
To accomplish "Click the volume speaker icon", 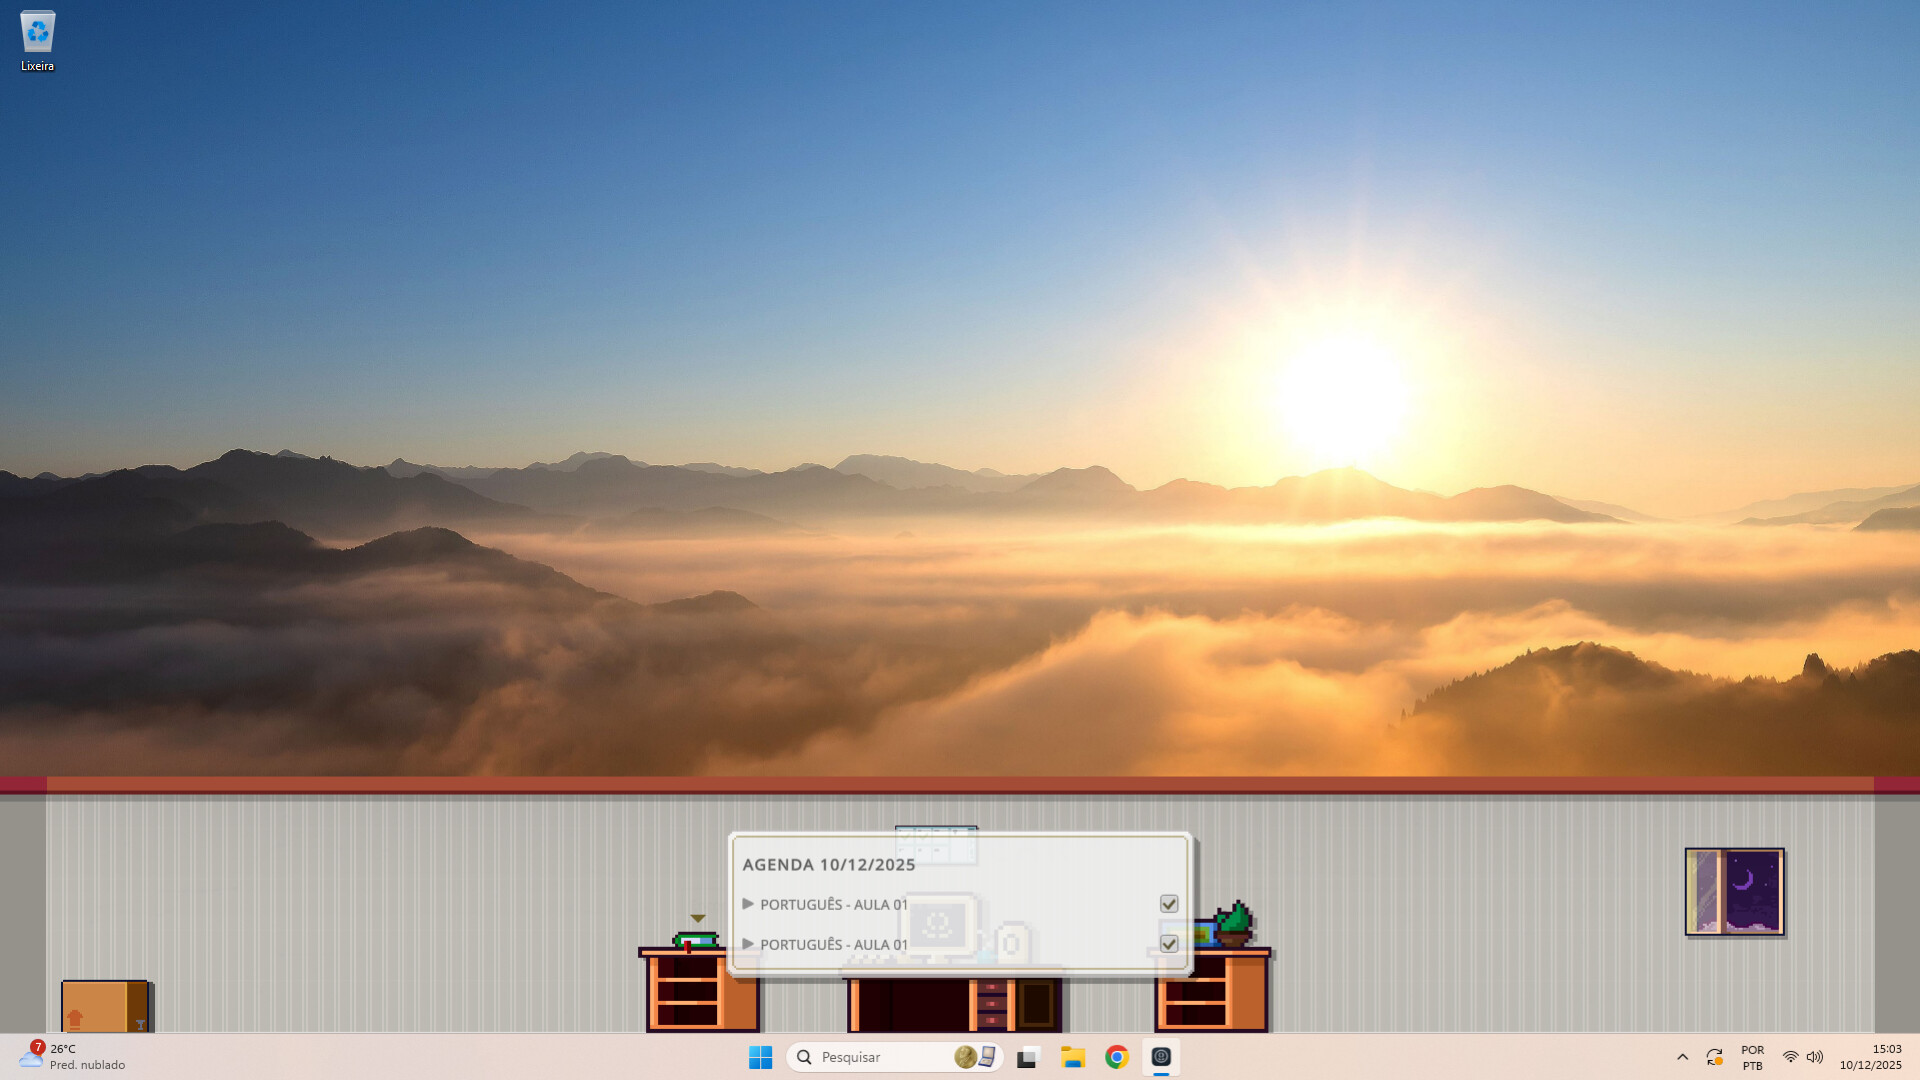I will pos(1813,1057).
